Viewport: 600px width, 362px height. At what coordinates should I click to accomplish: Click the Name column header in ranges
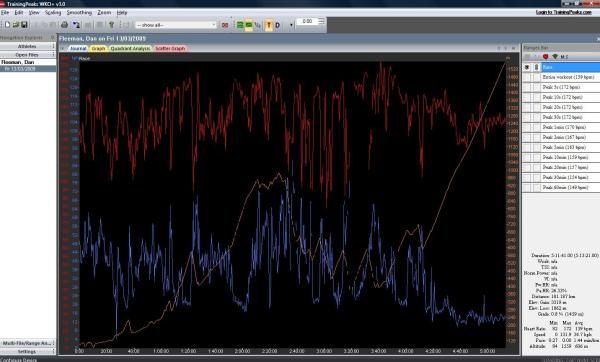coord(570,67)
